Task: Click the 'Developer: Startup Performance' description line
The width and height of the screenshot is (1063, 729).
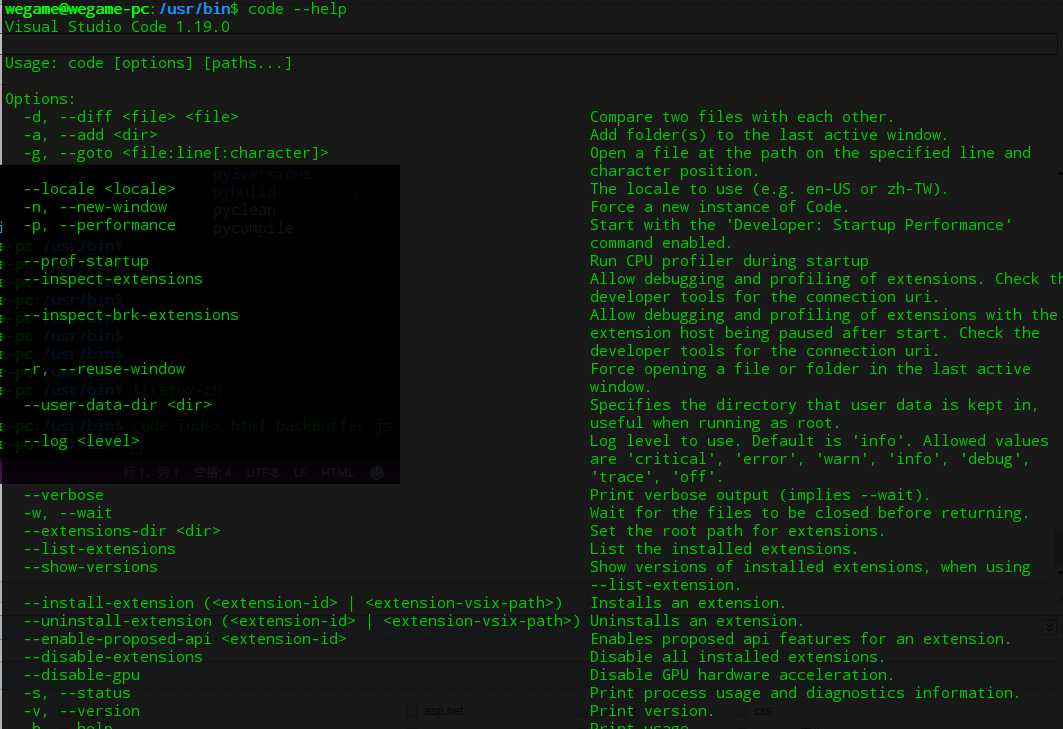Action: click(801, 224)
